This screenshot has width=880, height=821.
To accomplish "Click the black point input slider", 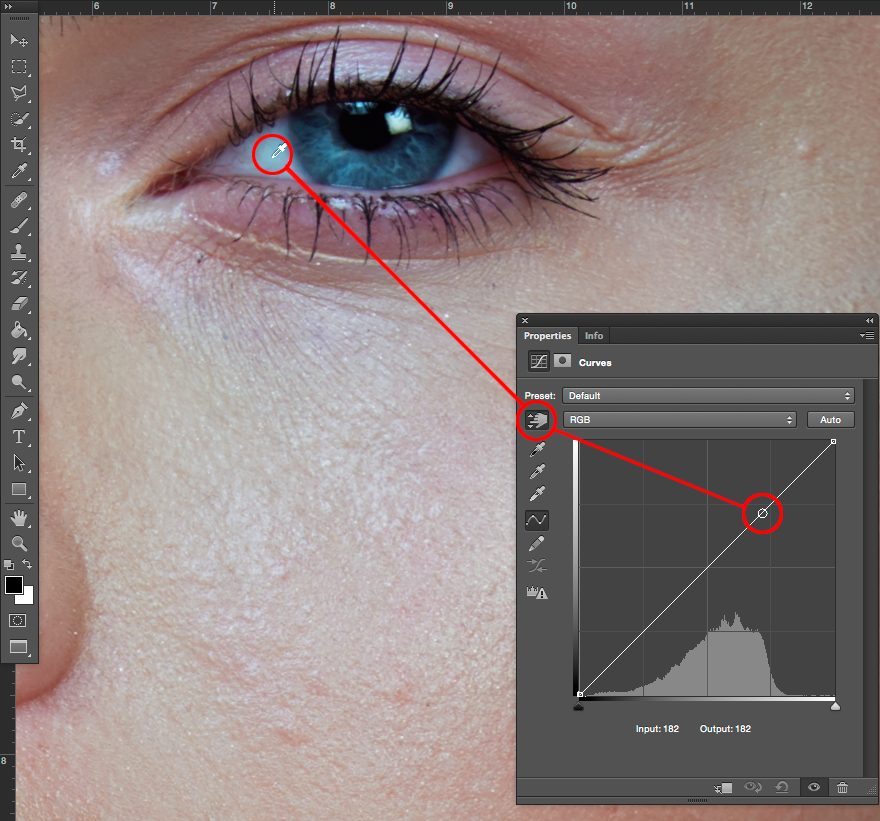I will click(x=579, y=707).
